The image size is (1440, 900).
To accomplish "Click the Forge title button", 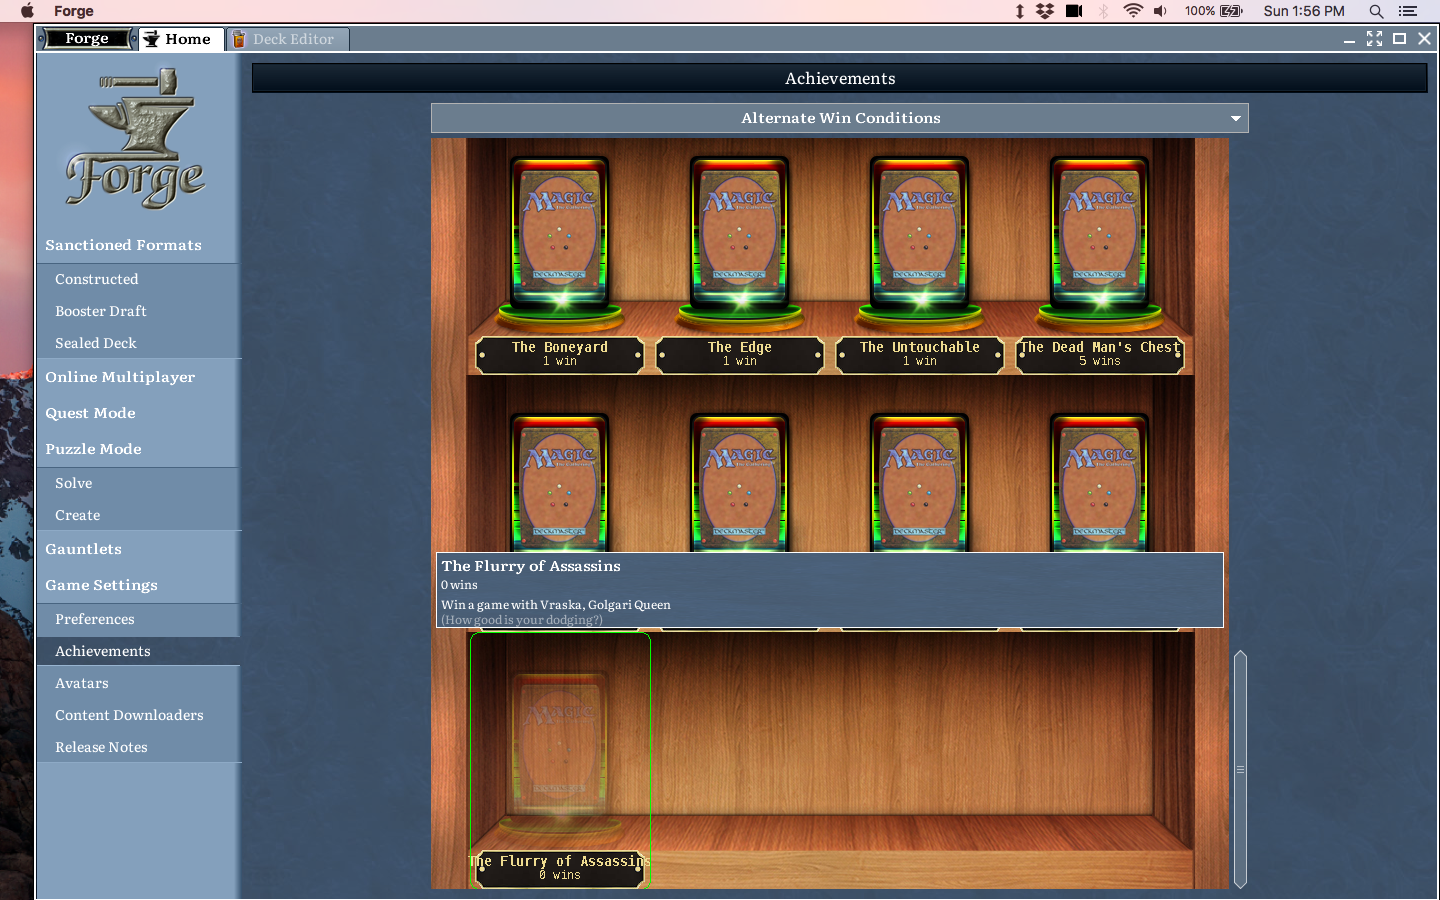I will click(87, 39).
